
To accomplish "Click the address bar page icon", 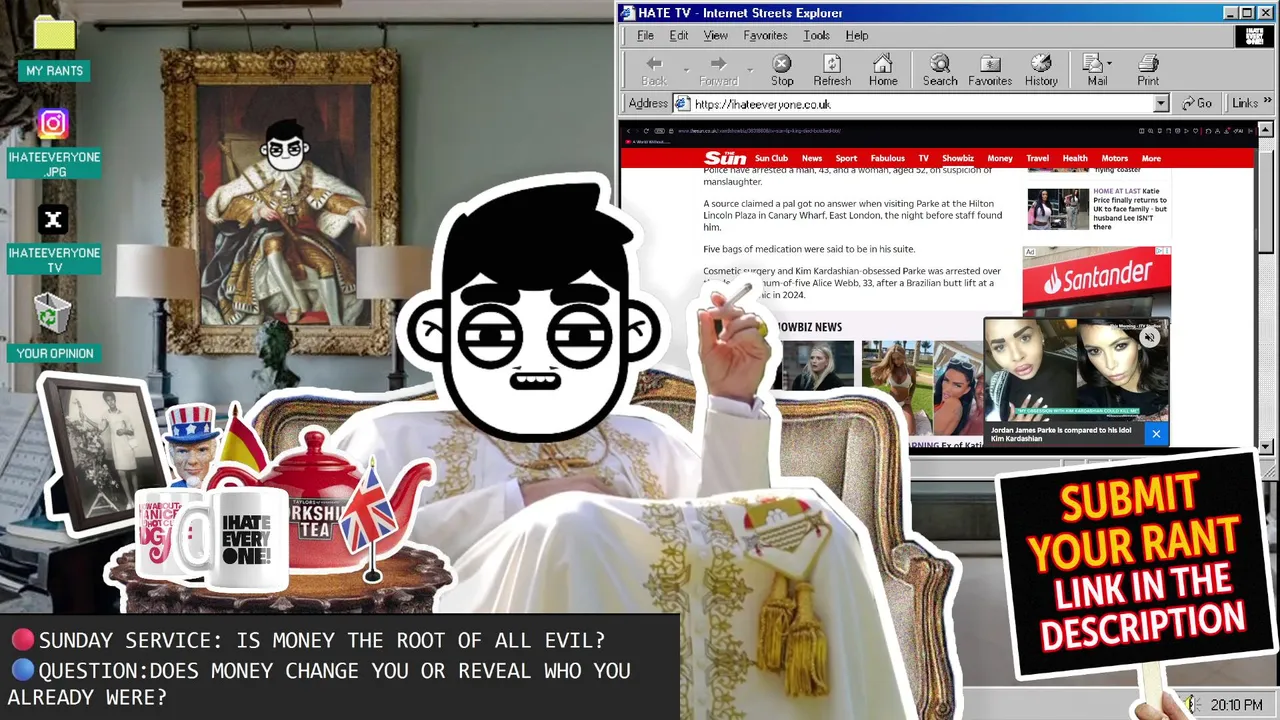I will (x=682, y=104).
